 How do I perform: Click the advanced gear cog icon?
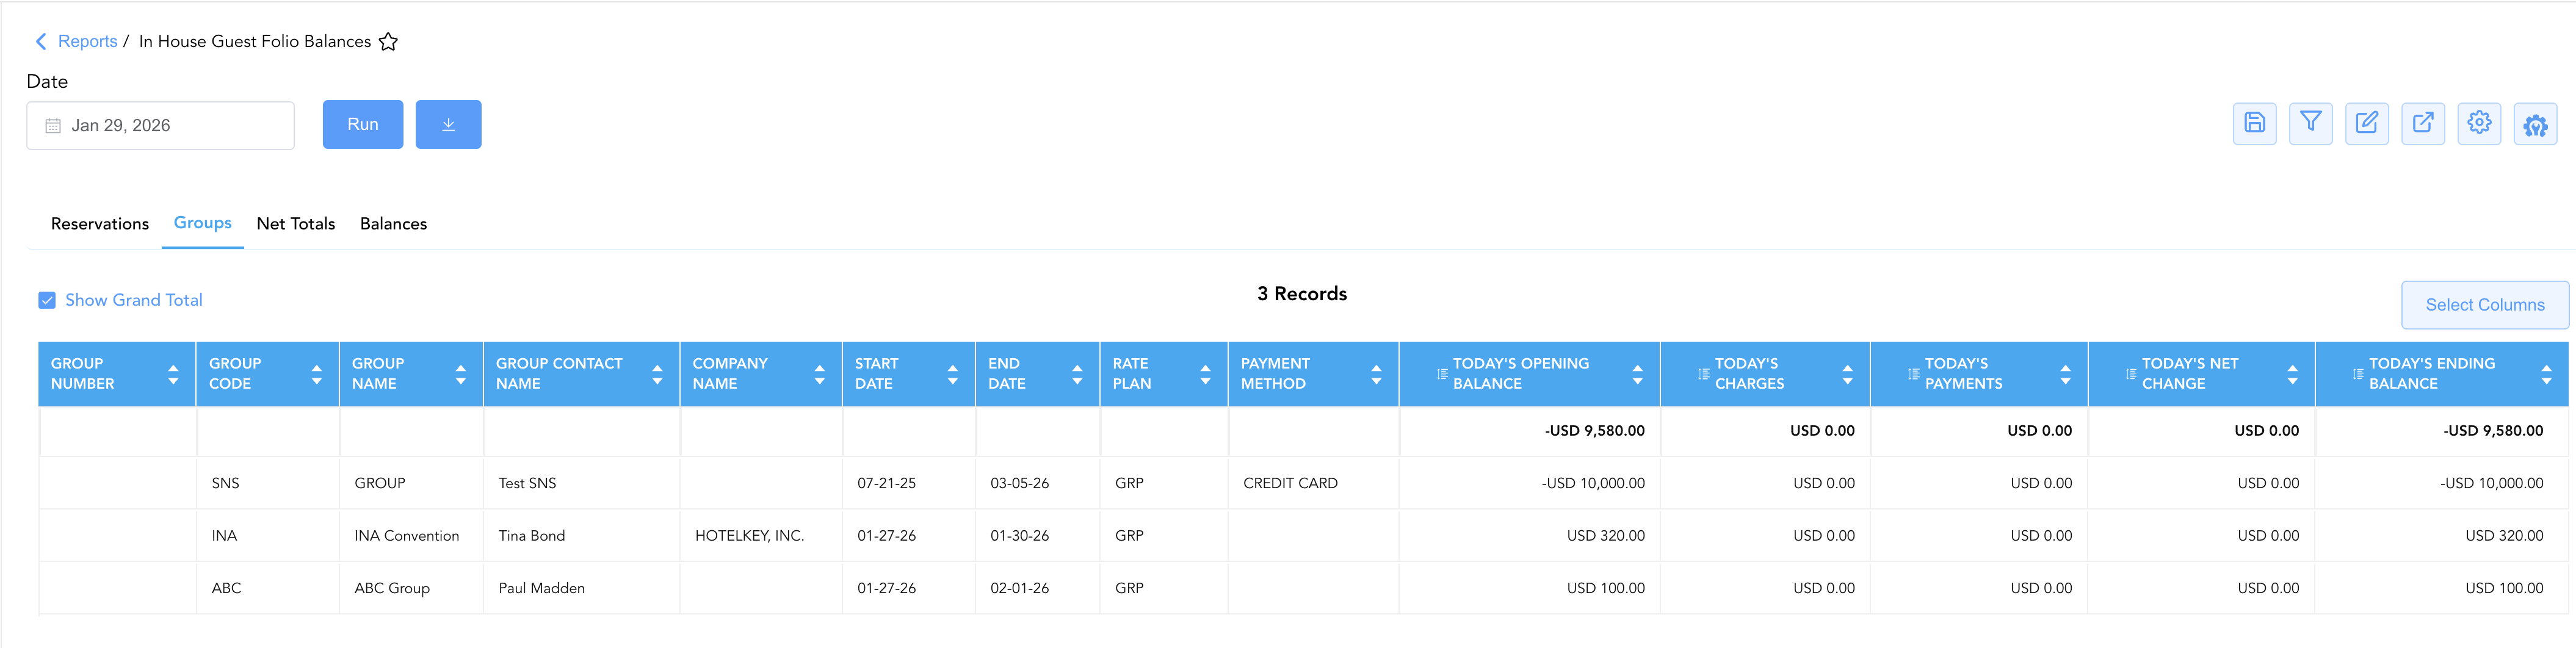click(2535, 125)
